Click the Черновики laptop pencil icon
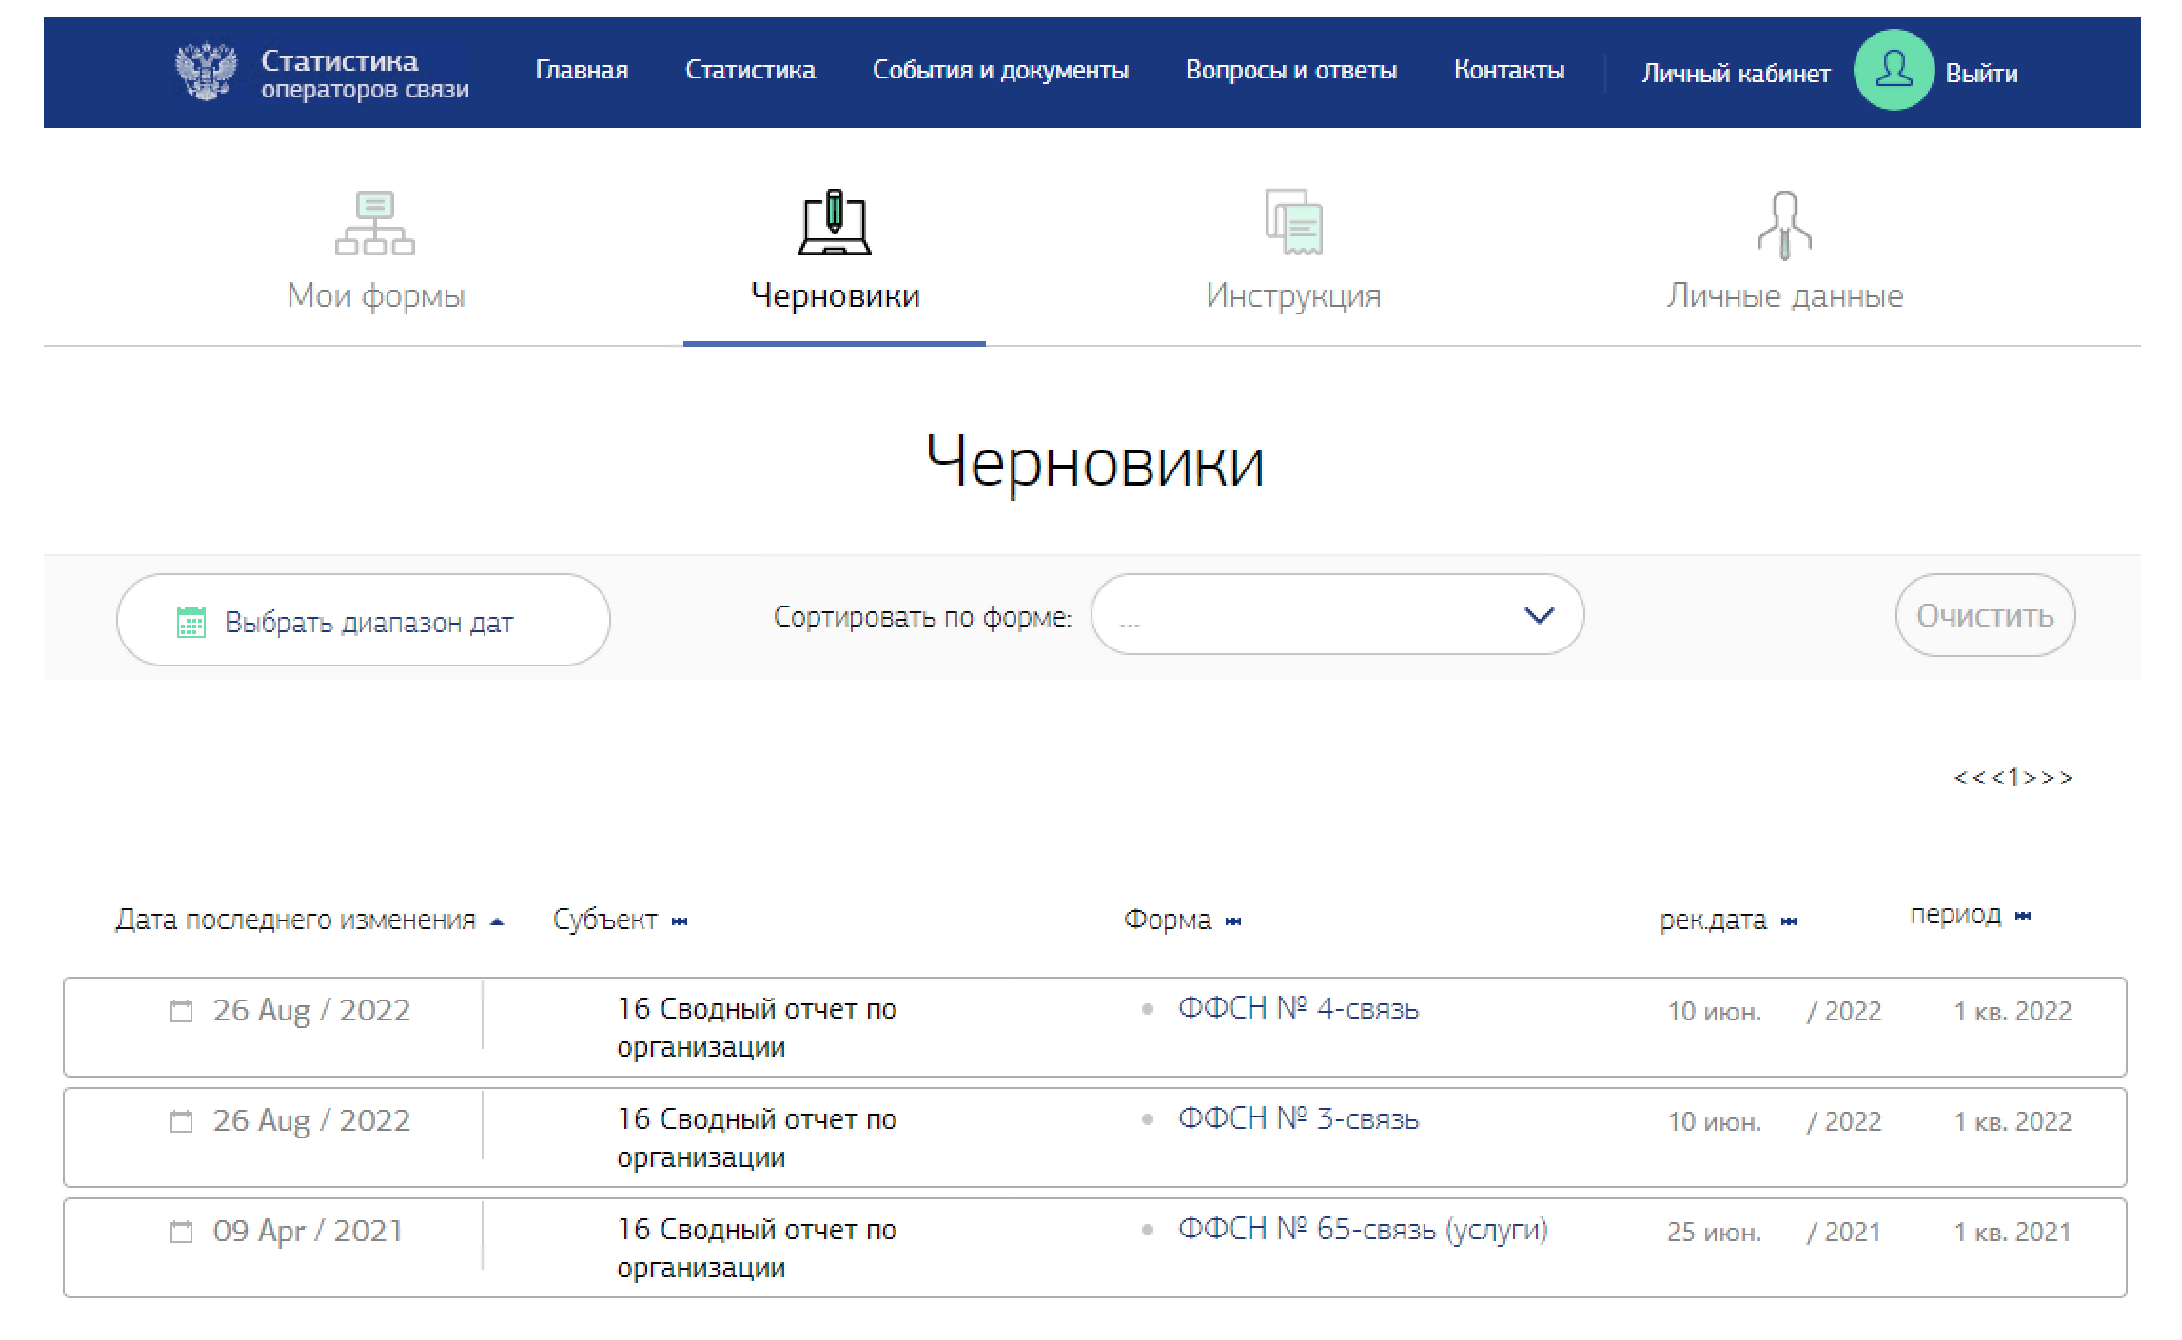 click(834, 223)
